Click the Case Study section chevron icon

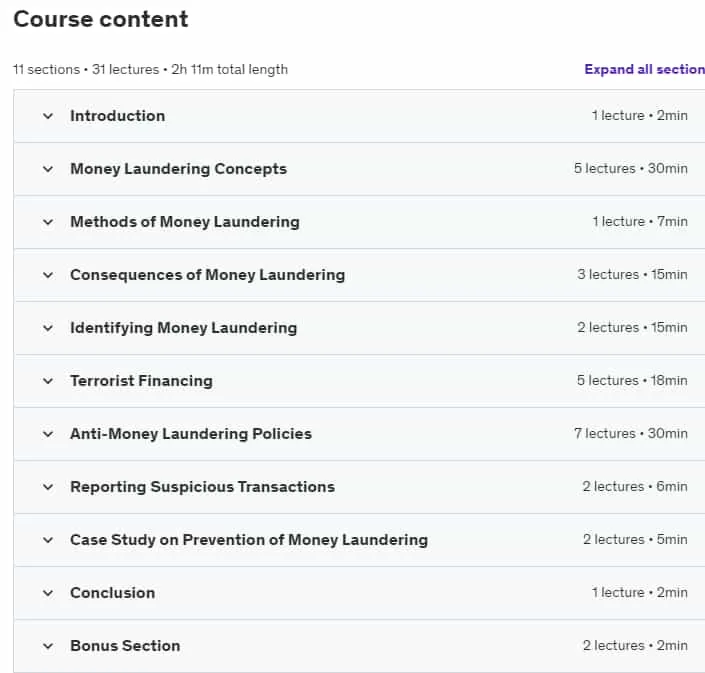click(x=48, y=540)
